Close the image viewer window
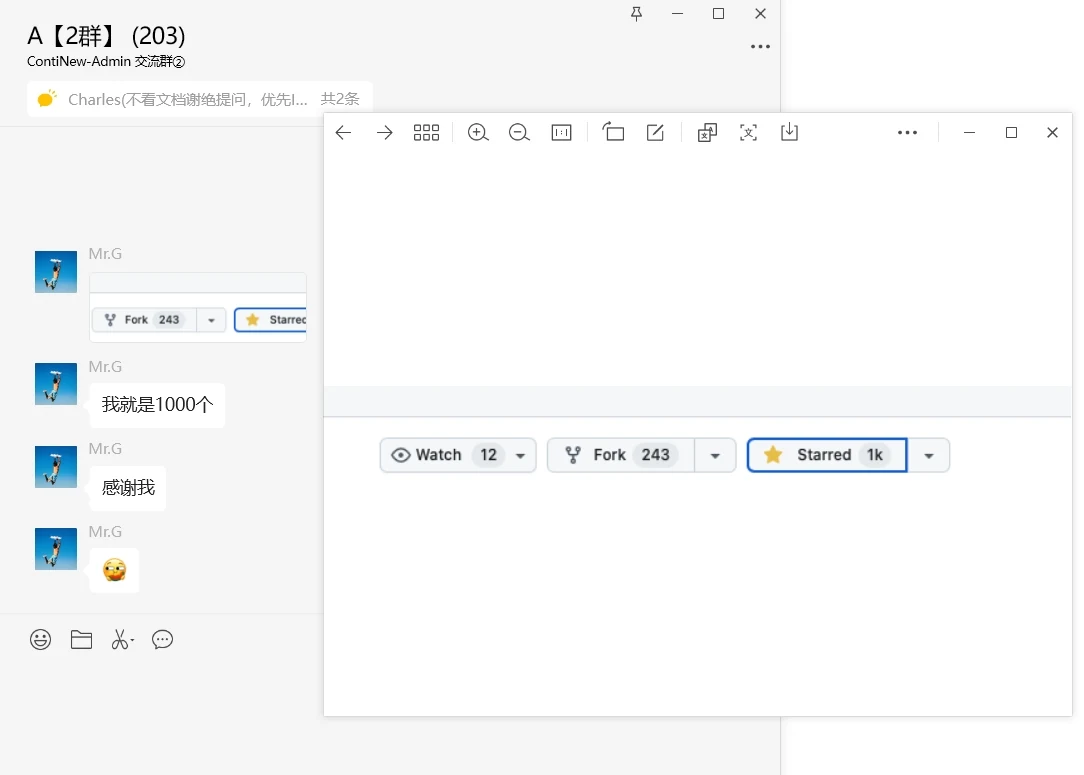Viewport: 1084px width, 775px height. pos(1052,132)
